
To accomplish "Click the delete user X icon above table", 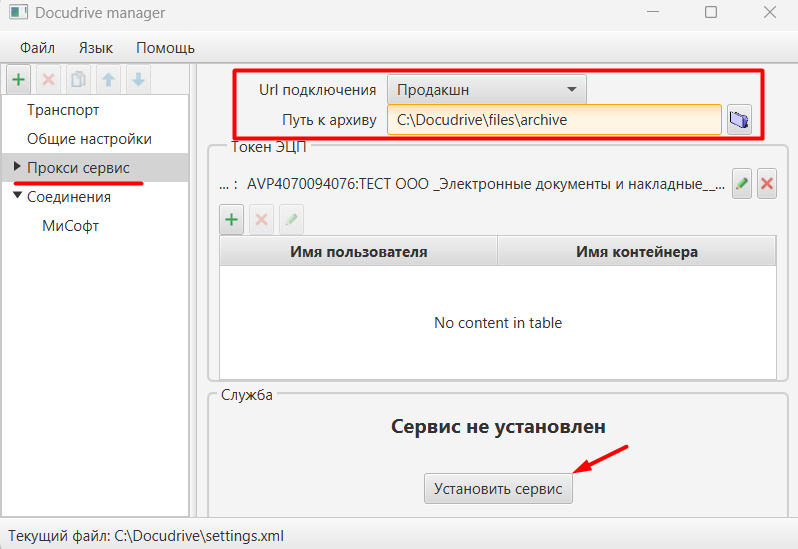I will pos(261,219).
